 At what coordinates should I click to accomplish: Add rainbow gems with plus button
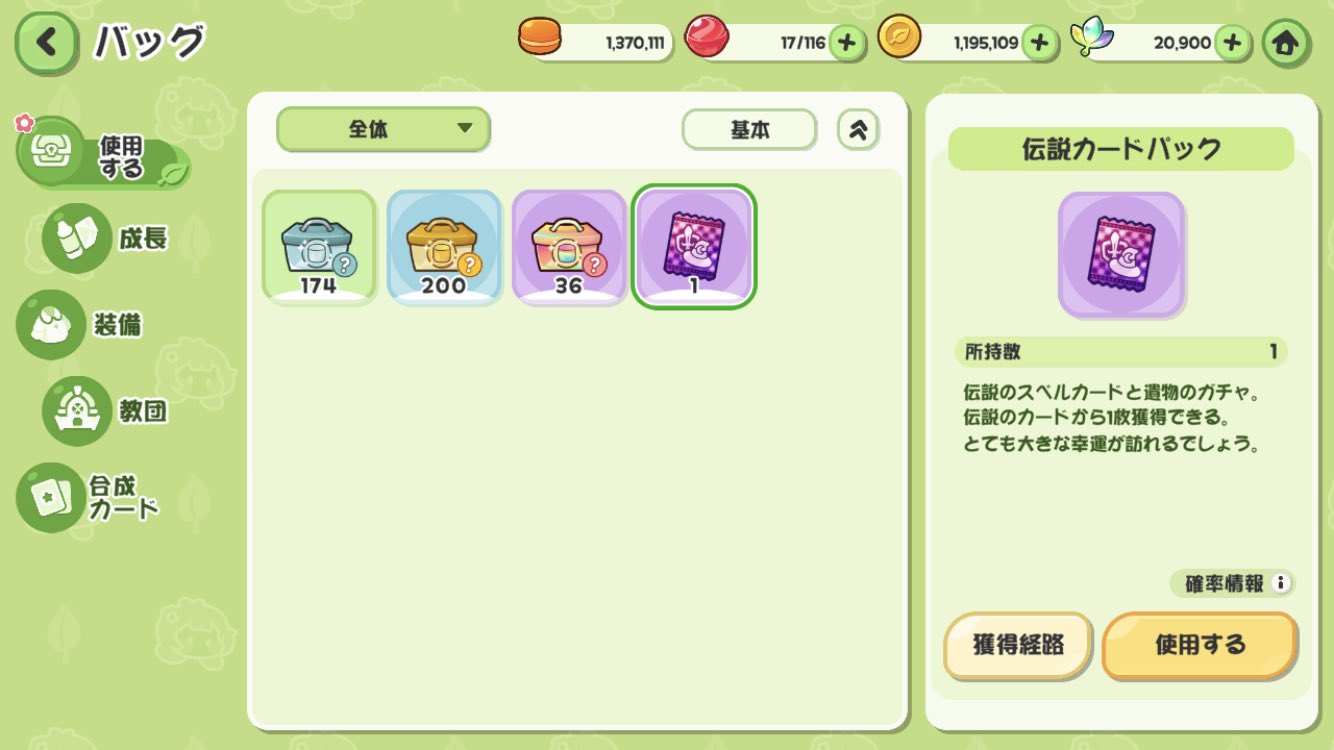point(1233,43)
